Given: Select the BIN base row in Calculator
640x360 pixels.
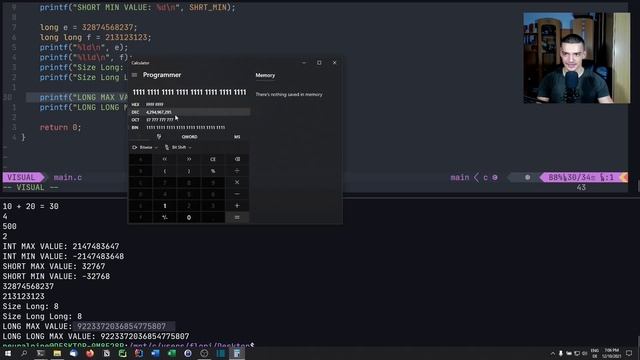Looking at the screenshot, I should pyautogui.click(x=190, y=128).
